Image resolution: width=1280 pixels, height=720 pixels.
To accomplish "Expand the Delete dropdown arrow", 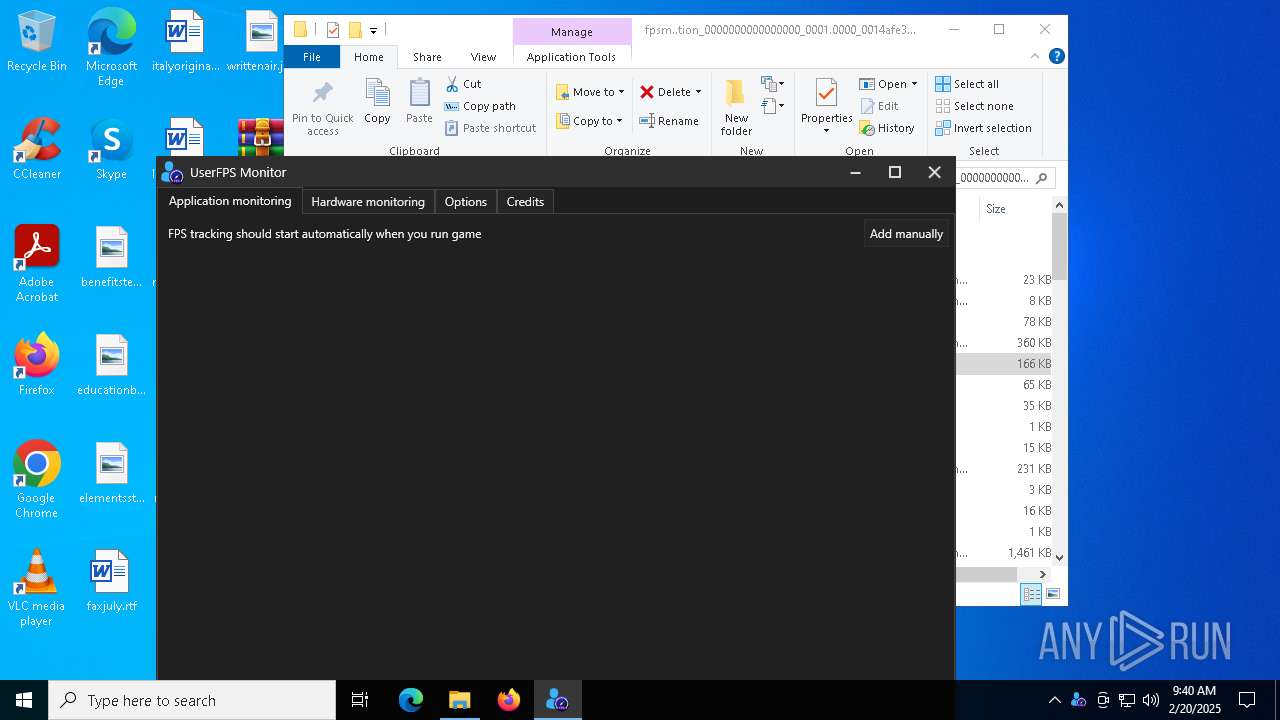I will pos(698,92).
